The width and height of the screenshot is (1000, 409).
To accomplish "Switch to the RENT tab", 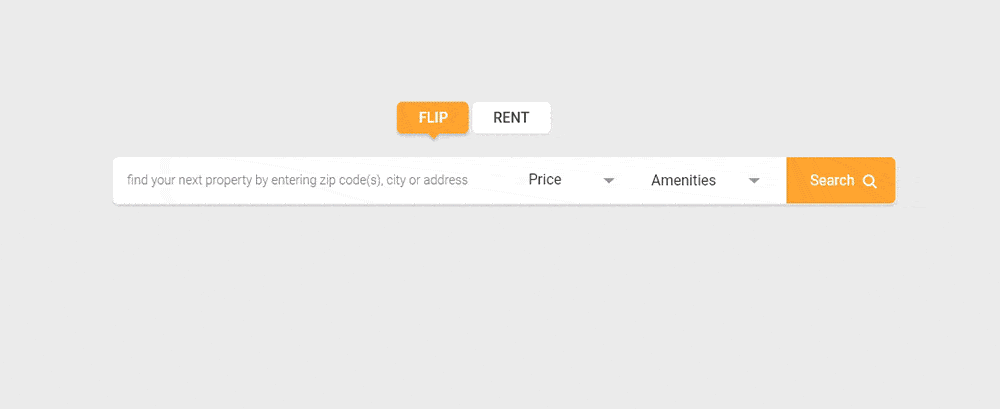I will 511,117.
